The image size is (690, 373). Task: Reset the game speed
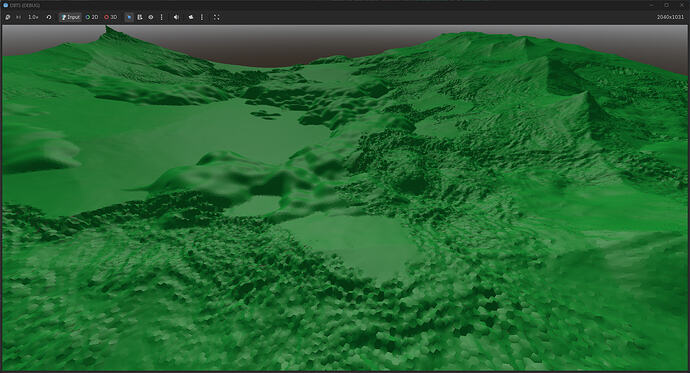[x=49, y=17]
